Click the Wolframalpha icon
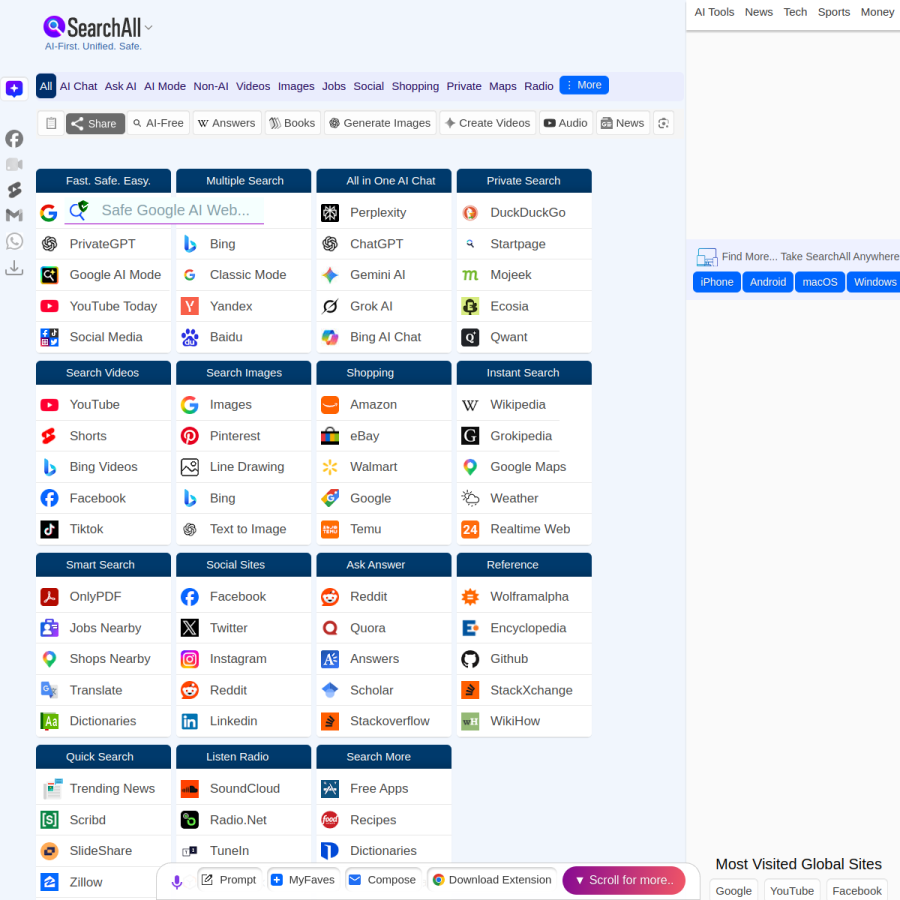This screenshot has height=900, width=900. (470, 597)
